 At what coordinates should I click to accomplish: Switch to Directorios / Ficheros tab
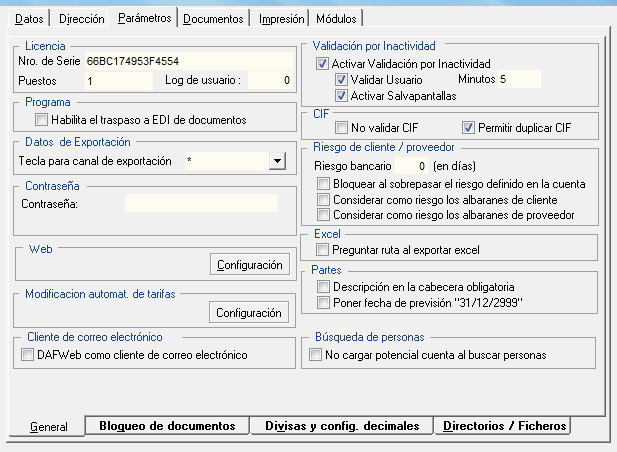pyautogui.click(x=504, y=426)
